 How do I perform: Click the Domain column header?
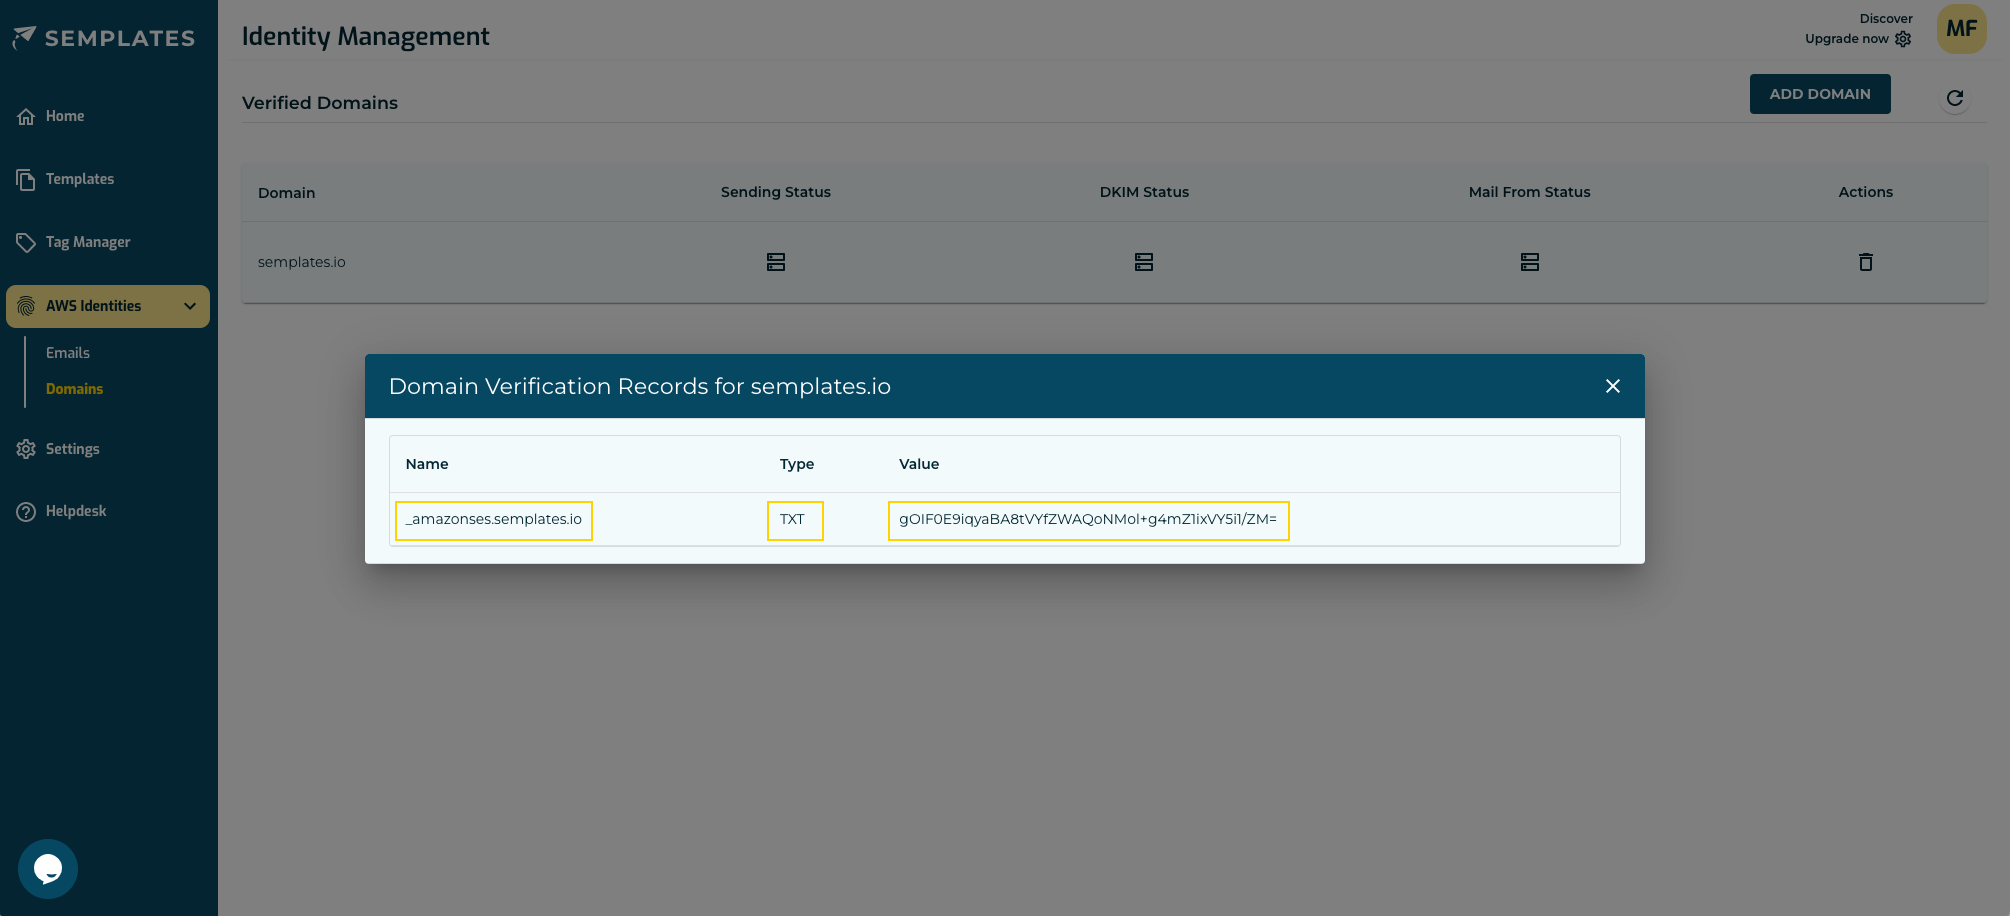pos(287,193)
